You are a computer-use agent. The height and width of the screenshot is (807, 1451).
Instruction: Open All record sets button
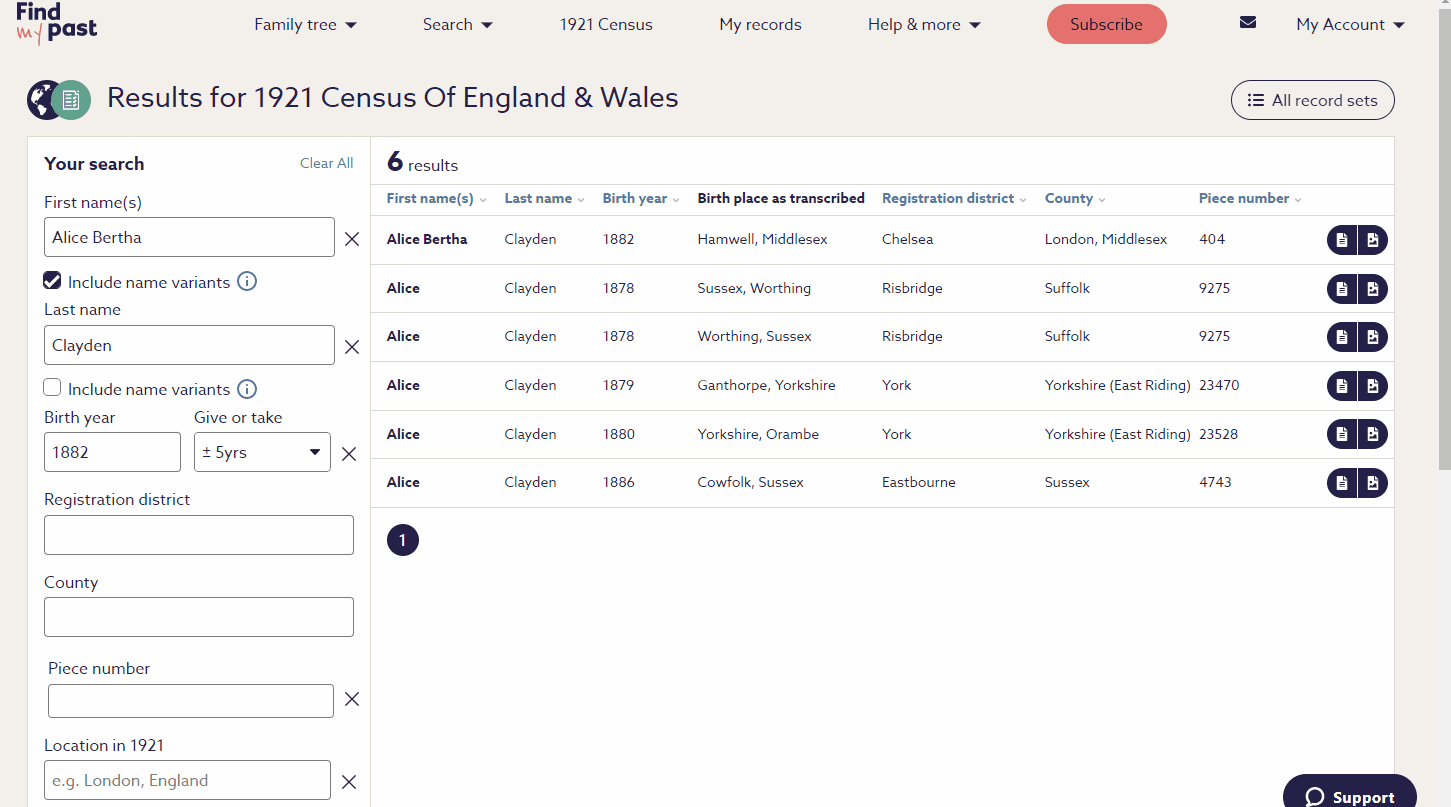(x=1312, y=100)
